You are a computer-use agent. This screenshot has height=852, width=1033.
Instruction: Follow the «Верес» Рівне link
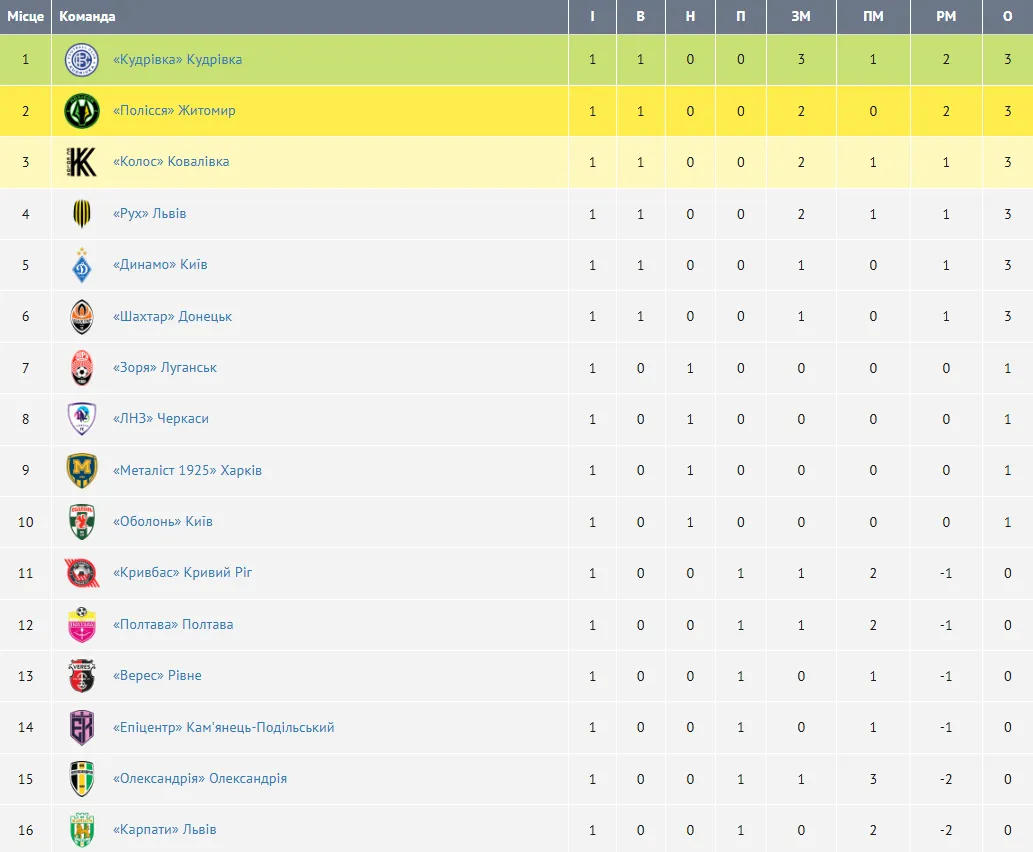[x=157, y=675]
